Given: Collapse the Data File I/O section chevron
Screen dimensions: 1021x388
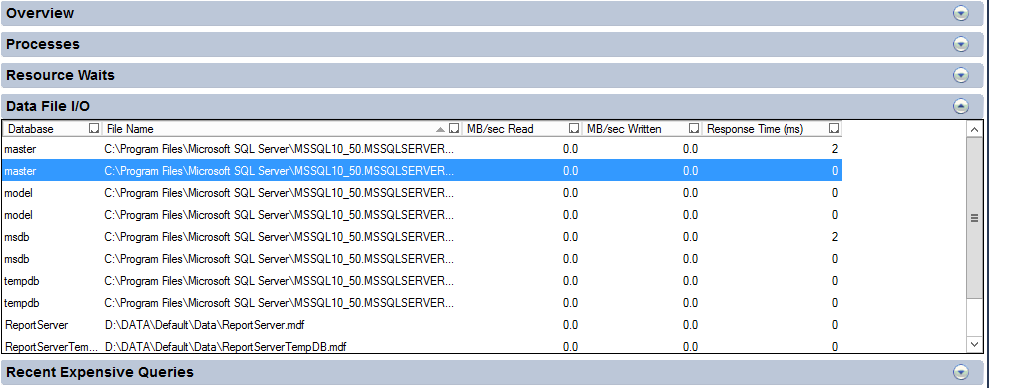Looking at the screenshot, I should point(960,106).
